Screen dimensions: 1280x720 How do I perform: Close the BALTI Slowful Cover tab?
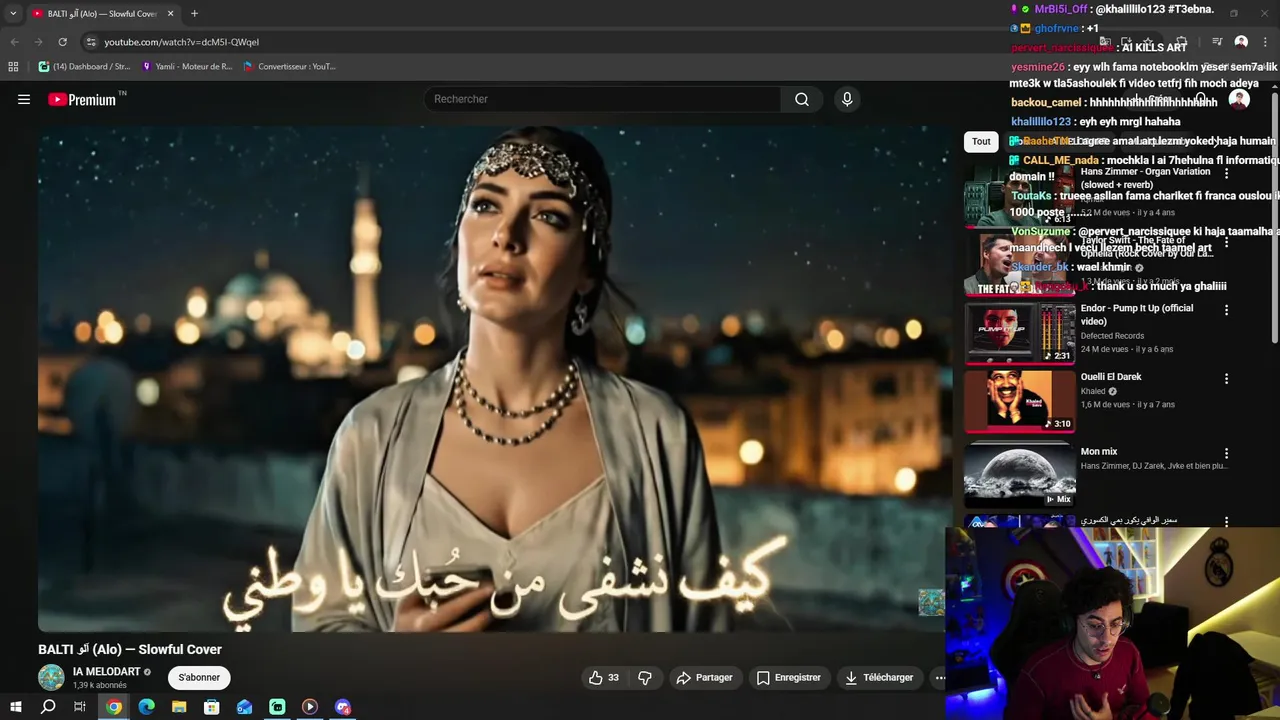pyautogui.click(x=170, y=14)
